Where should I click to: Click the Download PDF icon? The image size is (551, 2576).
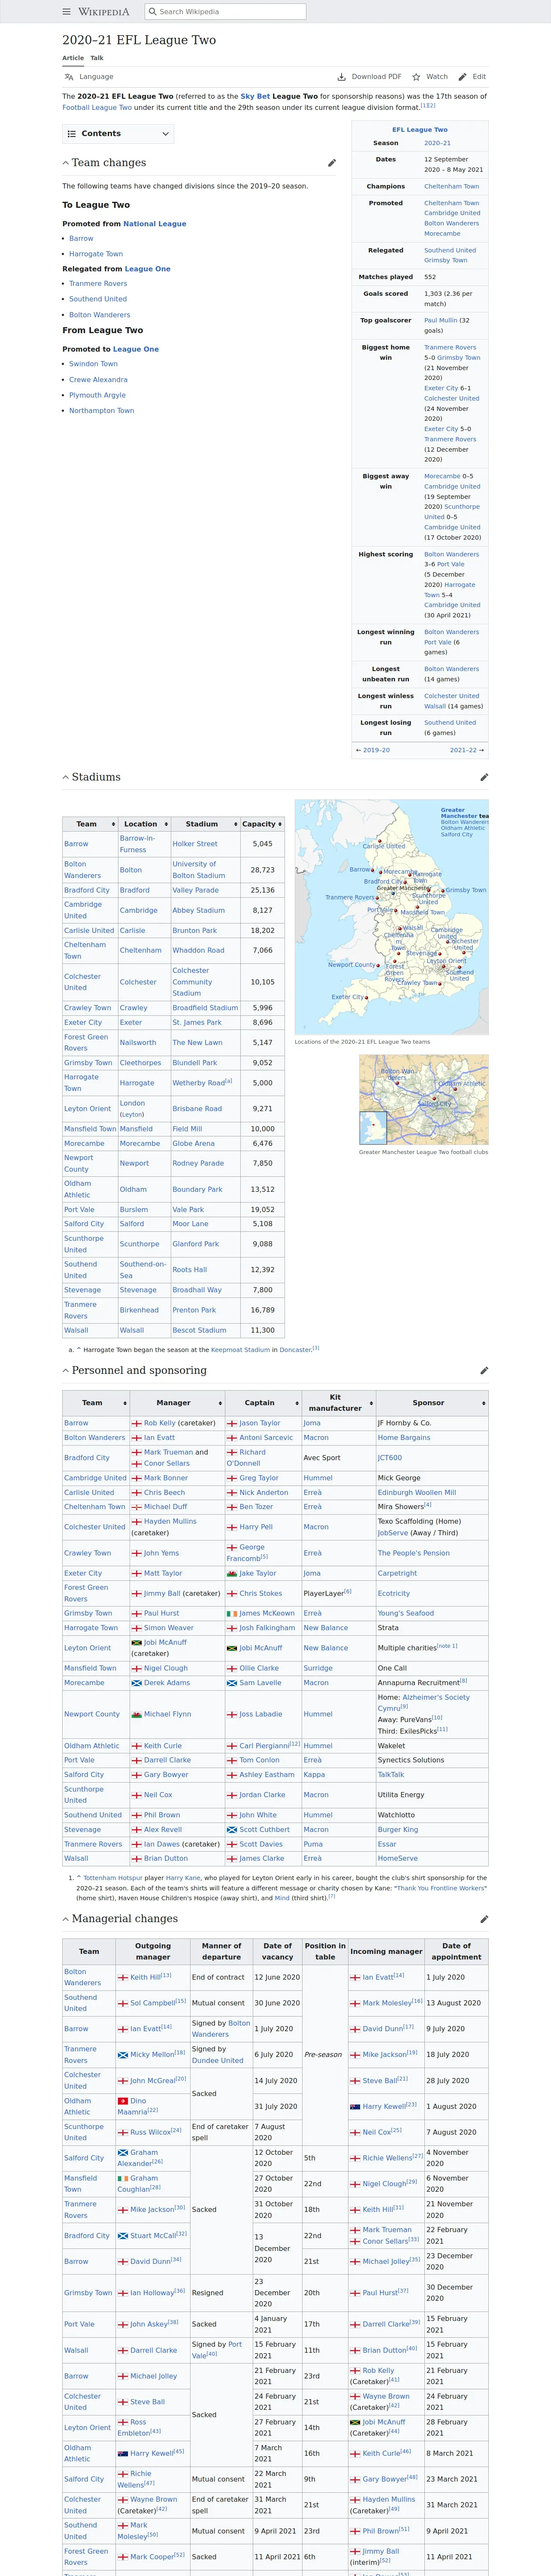point(342,77)
